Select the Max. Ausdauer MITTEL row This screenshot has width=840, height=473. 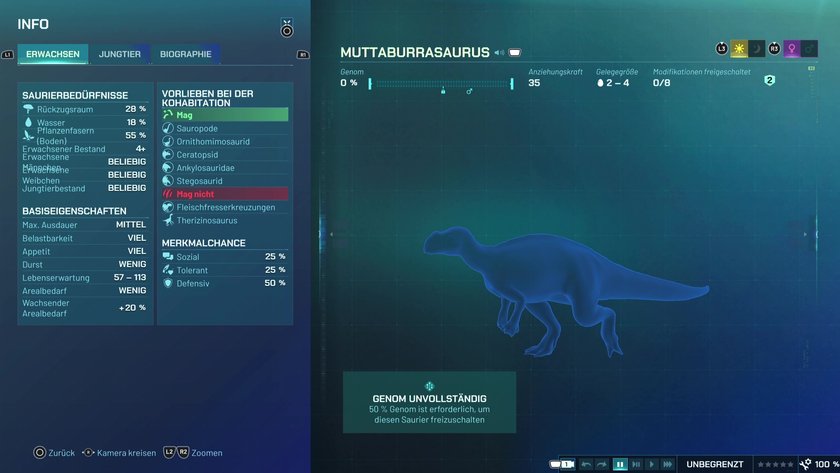click(85, 225)
